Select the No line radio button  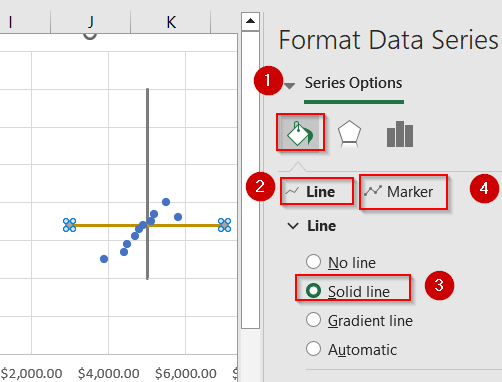pyautogui.click(x=313, y=262)
